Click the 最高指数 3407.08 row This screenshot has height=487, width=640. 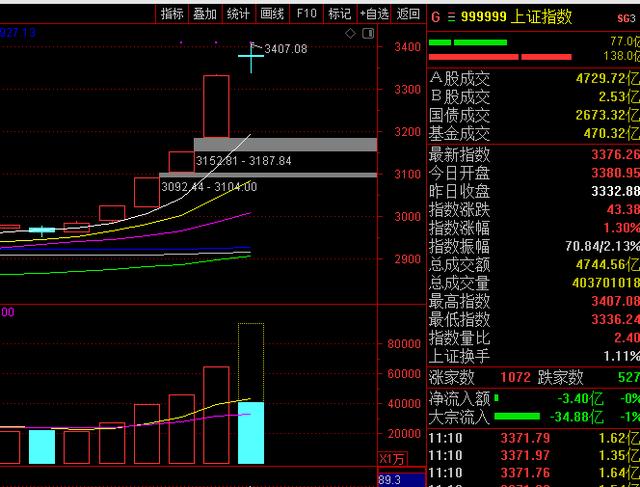[534, 301]
